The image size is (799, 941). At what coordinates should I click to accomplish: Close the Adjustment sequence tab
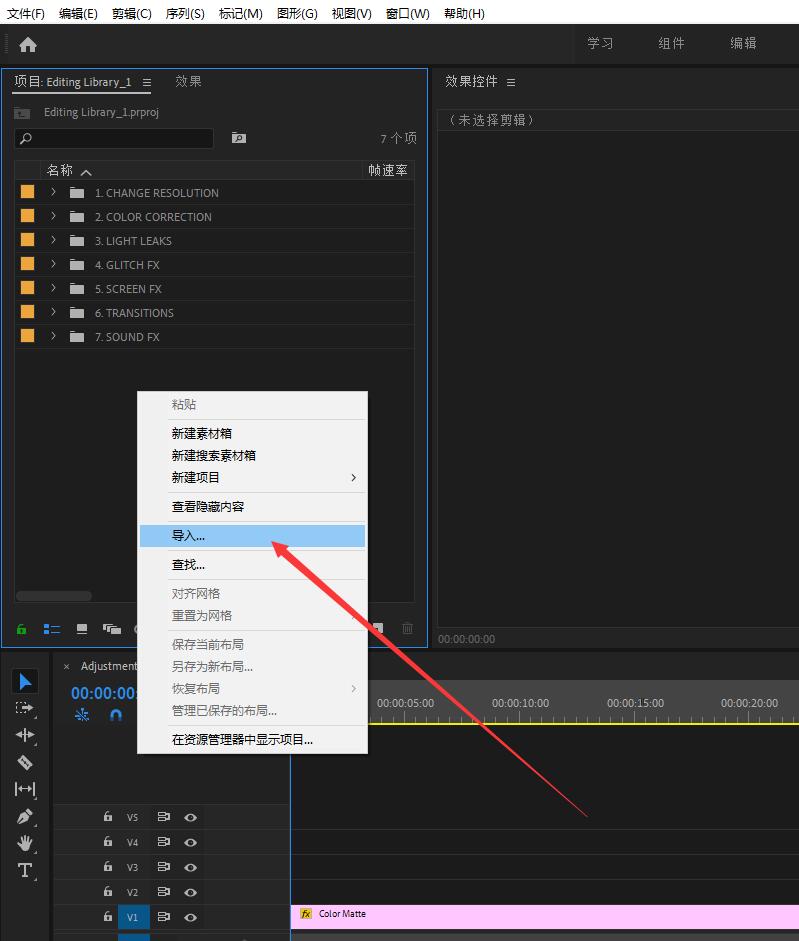coord(67,667)
